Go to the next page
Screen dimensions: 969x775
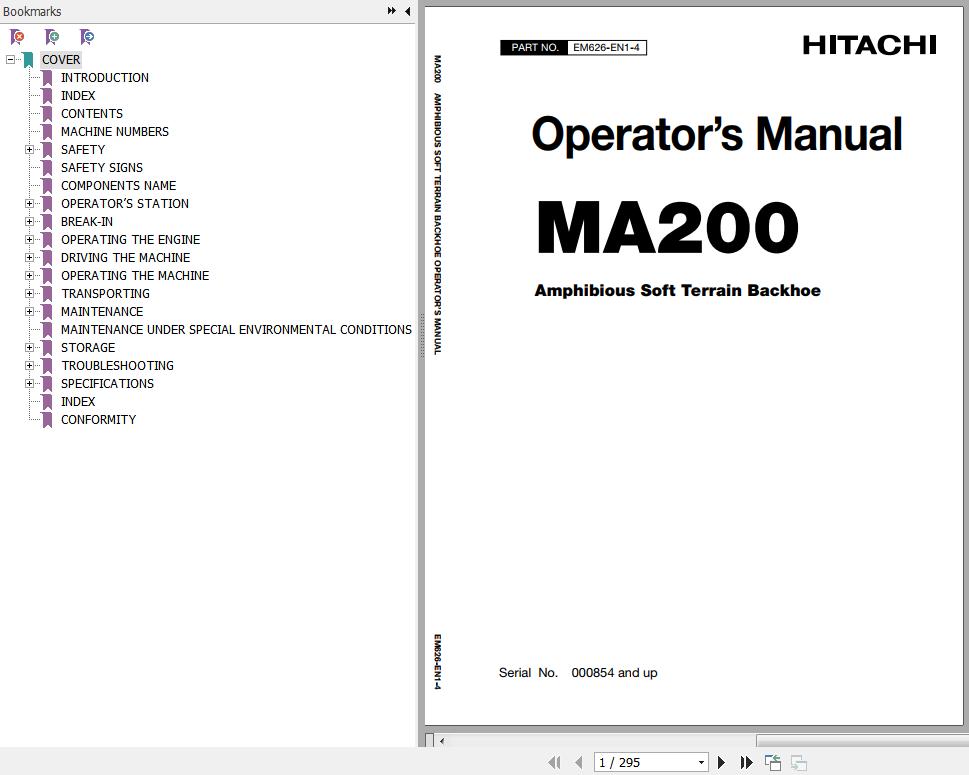pos(721,763)
